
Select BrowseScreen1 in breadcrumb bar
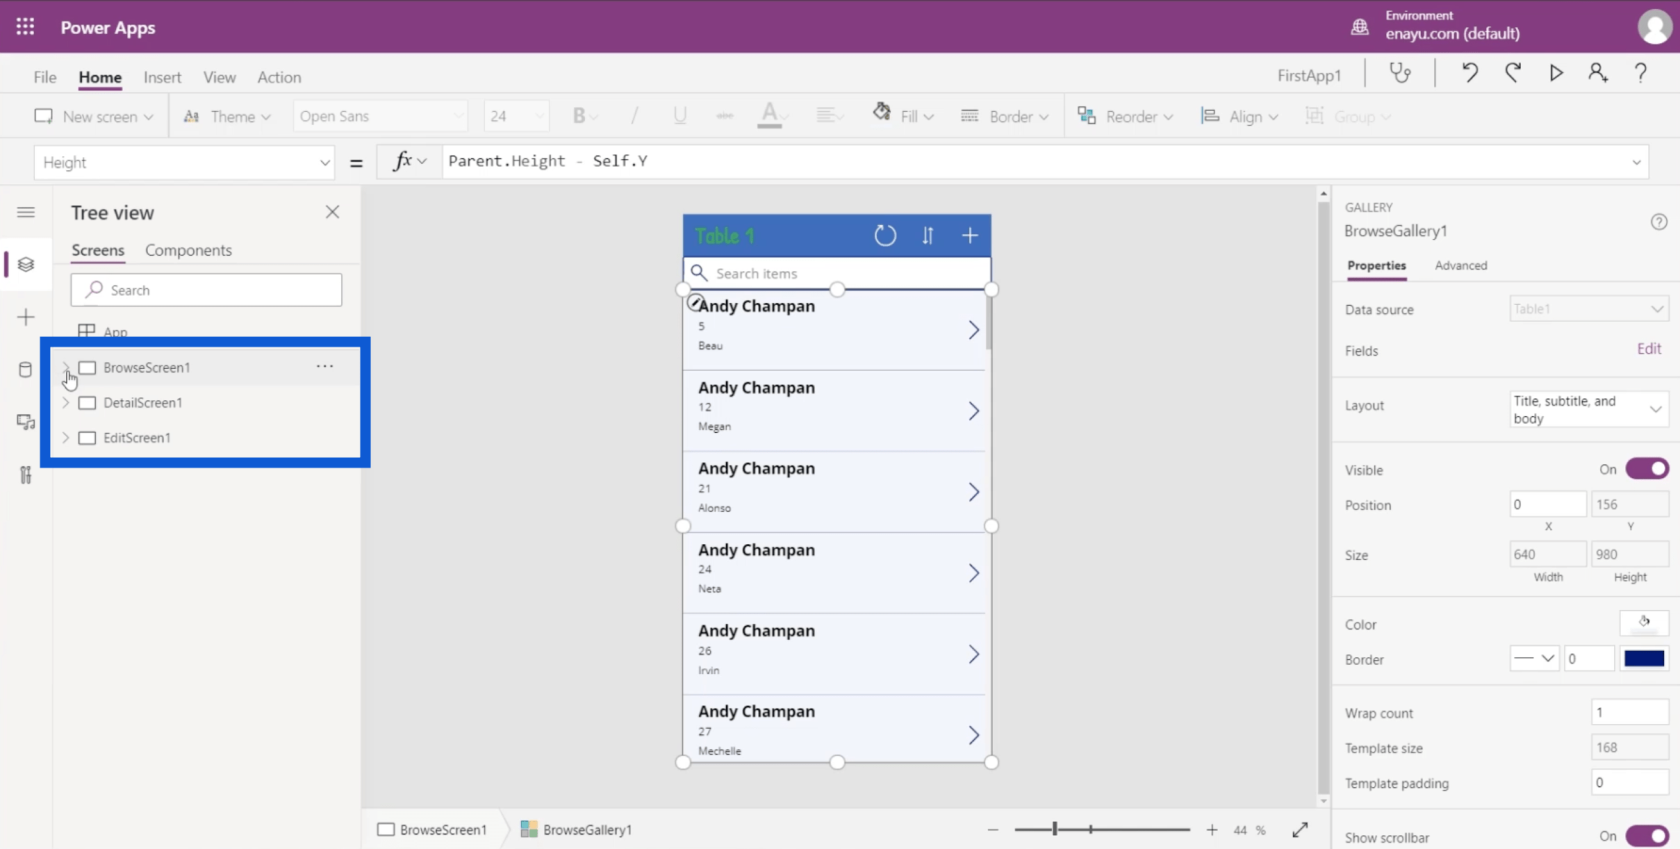432,830
